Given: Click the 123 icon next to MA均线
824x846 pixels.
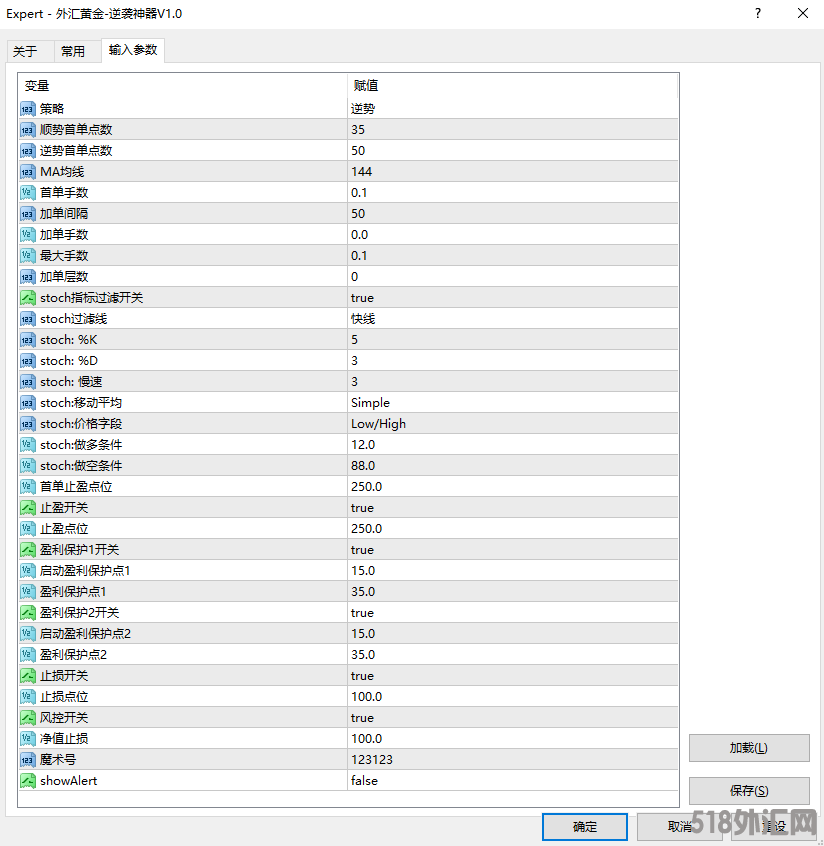Looking at the screenshot, I should pos(27,171).
